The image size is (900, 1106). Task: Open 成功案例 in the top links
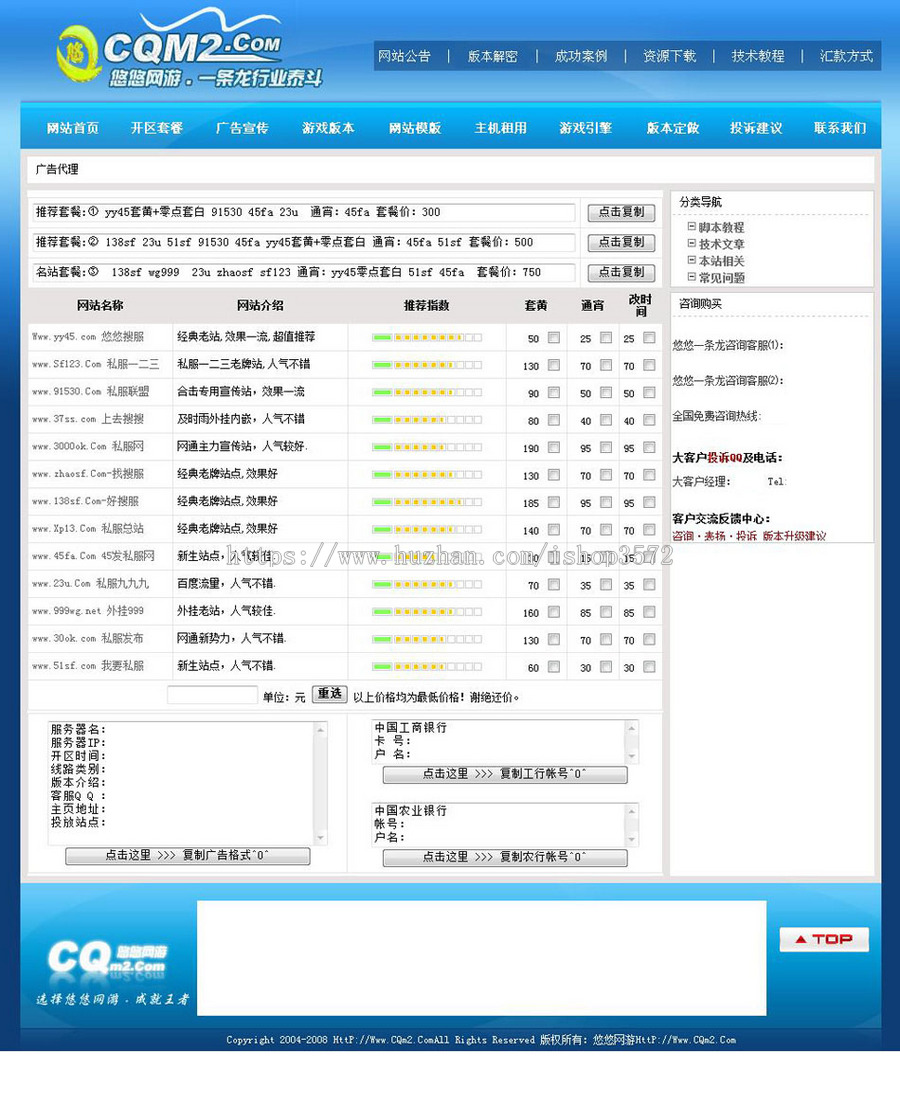coord(580,56)
